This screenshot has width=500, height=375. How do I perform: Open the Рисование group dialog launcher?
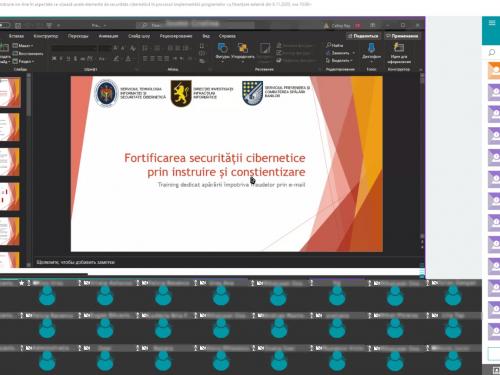[320, 70]
